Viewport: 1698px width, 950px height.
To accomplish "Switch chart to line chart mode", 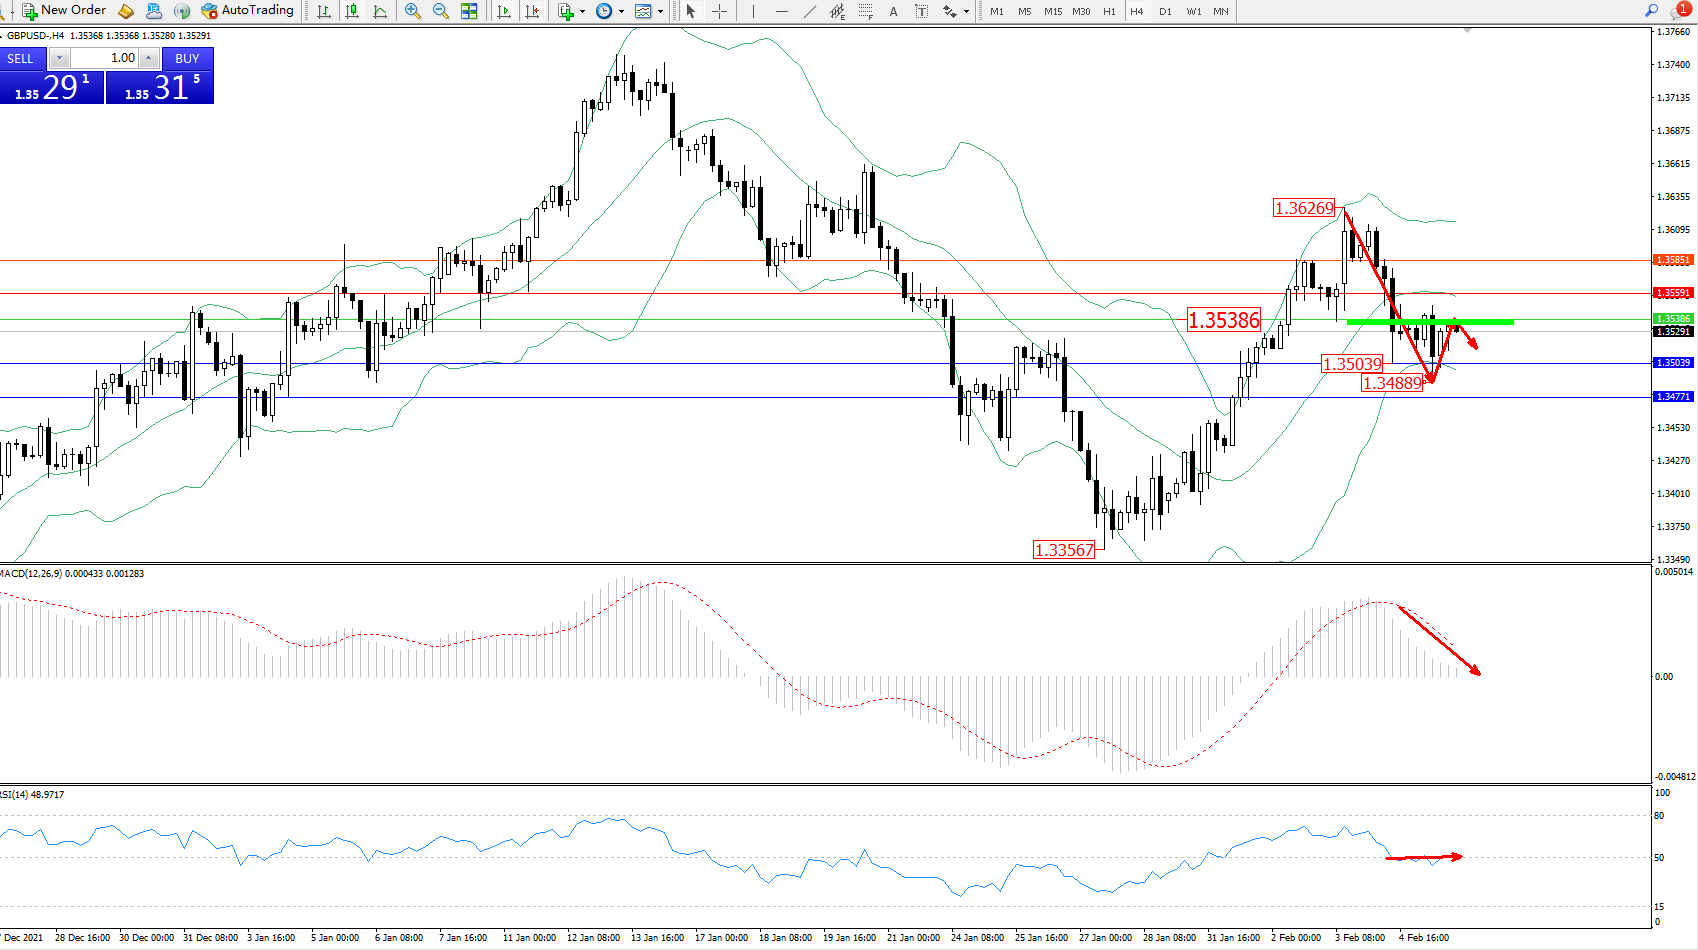I will [x=380, y=11].
